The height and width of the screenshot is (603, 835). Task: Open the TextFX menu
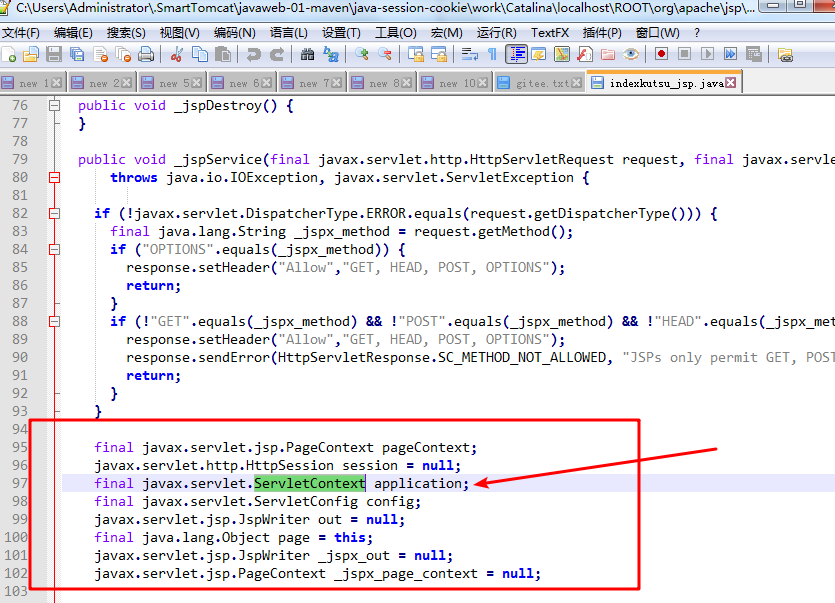click(550, 33)
